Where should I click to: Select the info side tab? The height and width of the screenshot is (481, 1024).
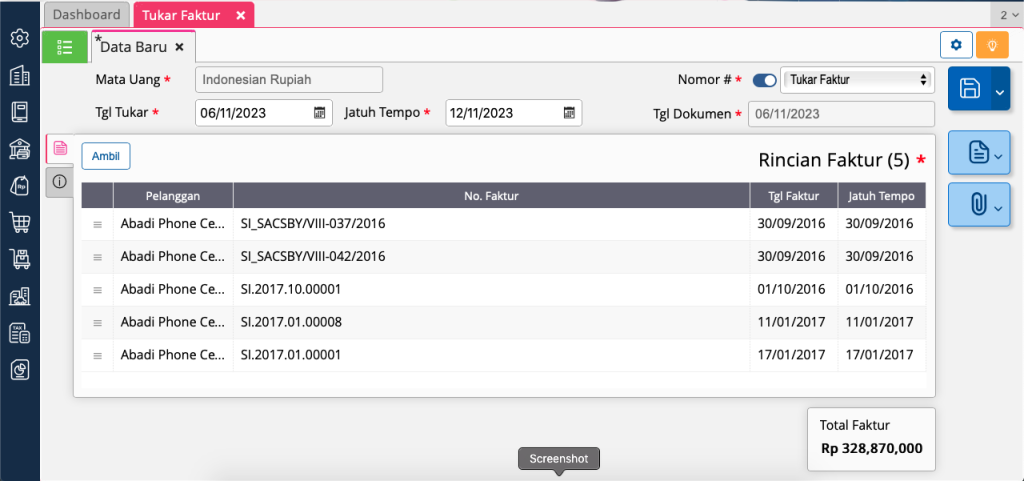pos(59,181)
